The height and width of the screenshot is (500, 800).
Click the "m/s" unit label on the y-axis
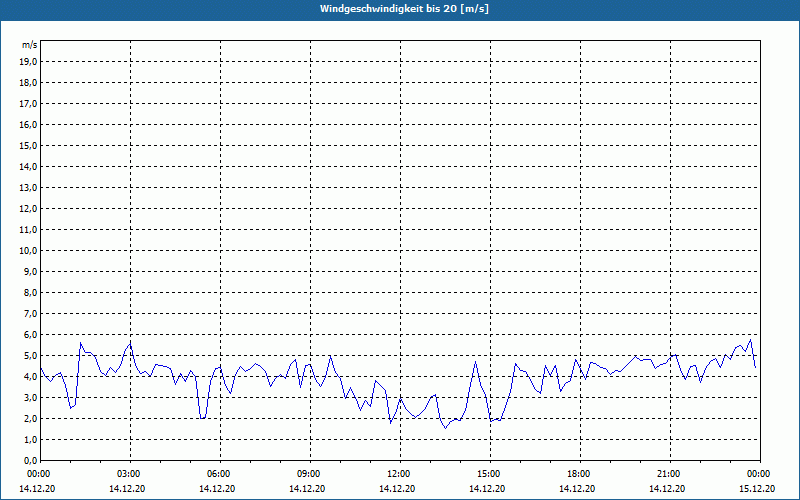(30, 45)
